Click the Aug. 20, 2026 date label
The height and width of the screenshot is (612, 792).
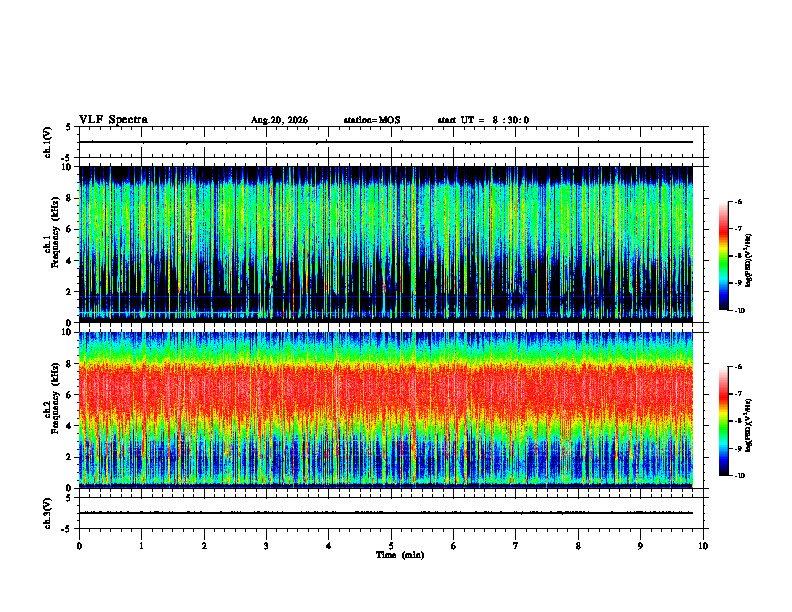pyautogui.click(x=279, y=120)
